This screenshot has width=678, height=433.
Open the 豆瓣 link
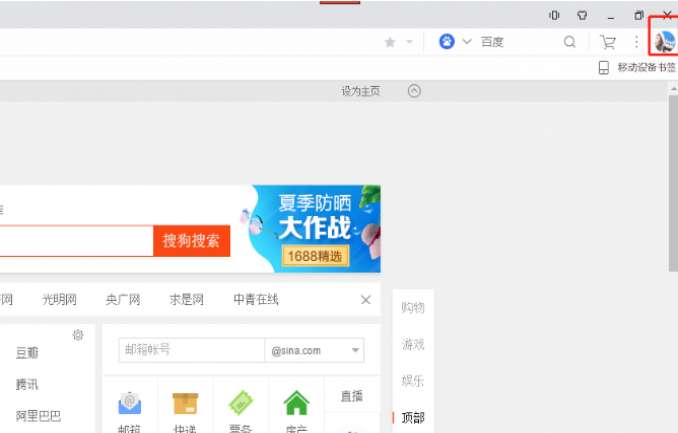tap(27, 353)
